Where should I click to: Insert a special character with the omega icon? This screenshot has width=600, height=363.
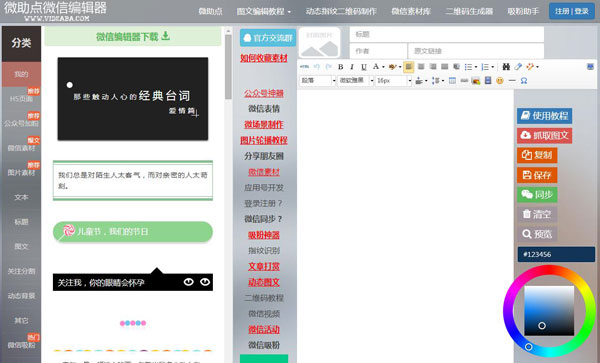[524, 81]
